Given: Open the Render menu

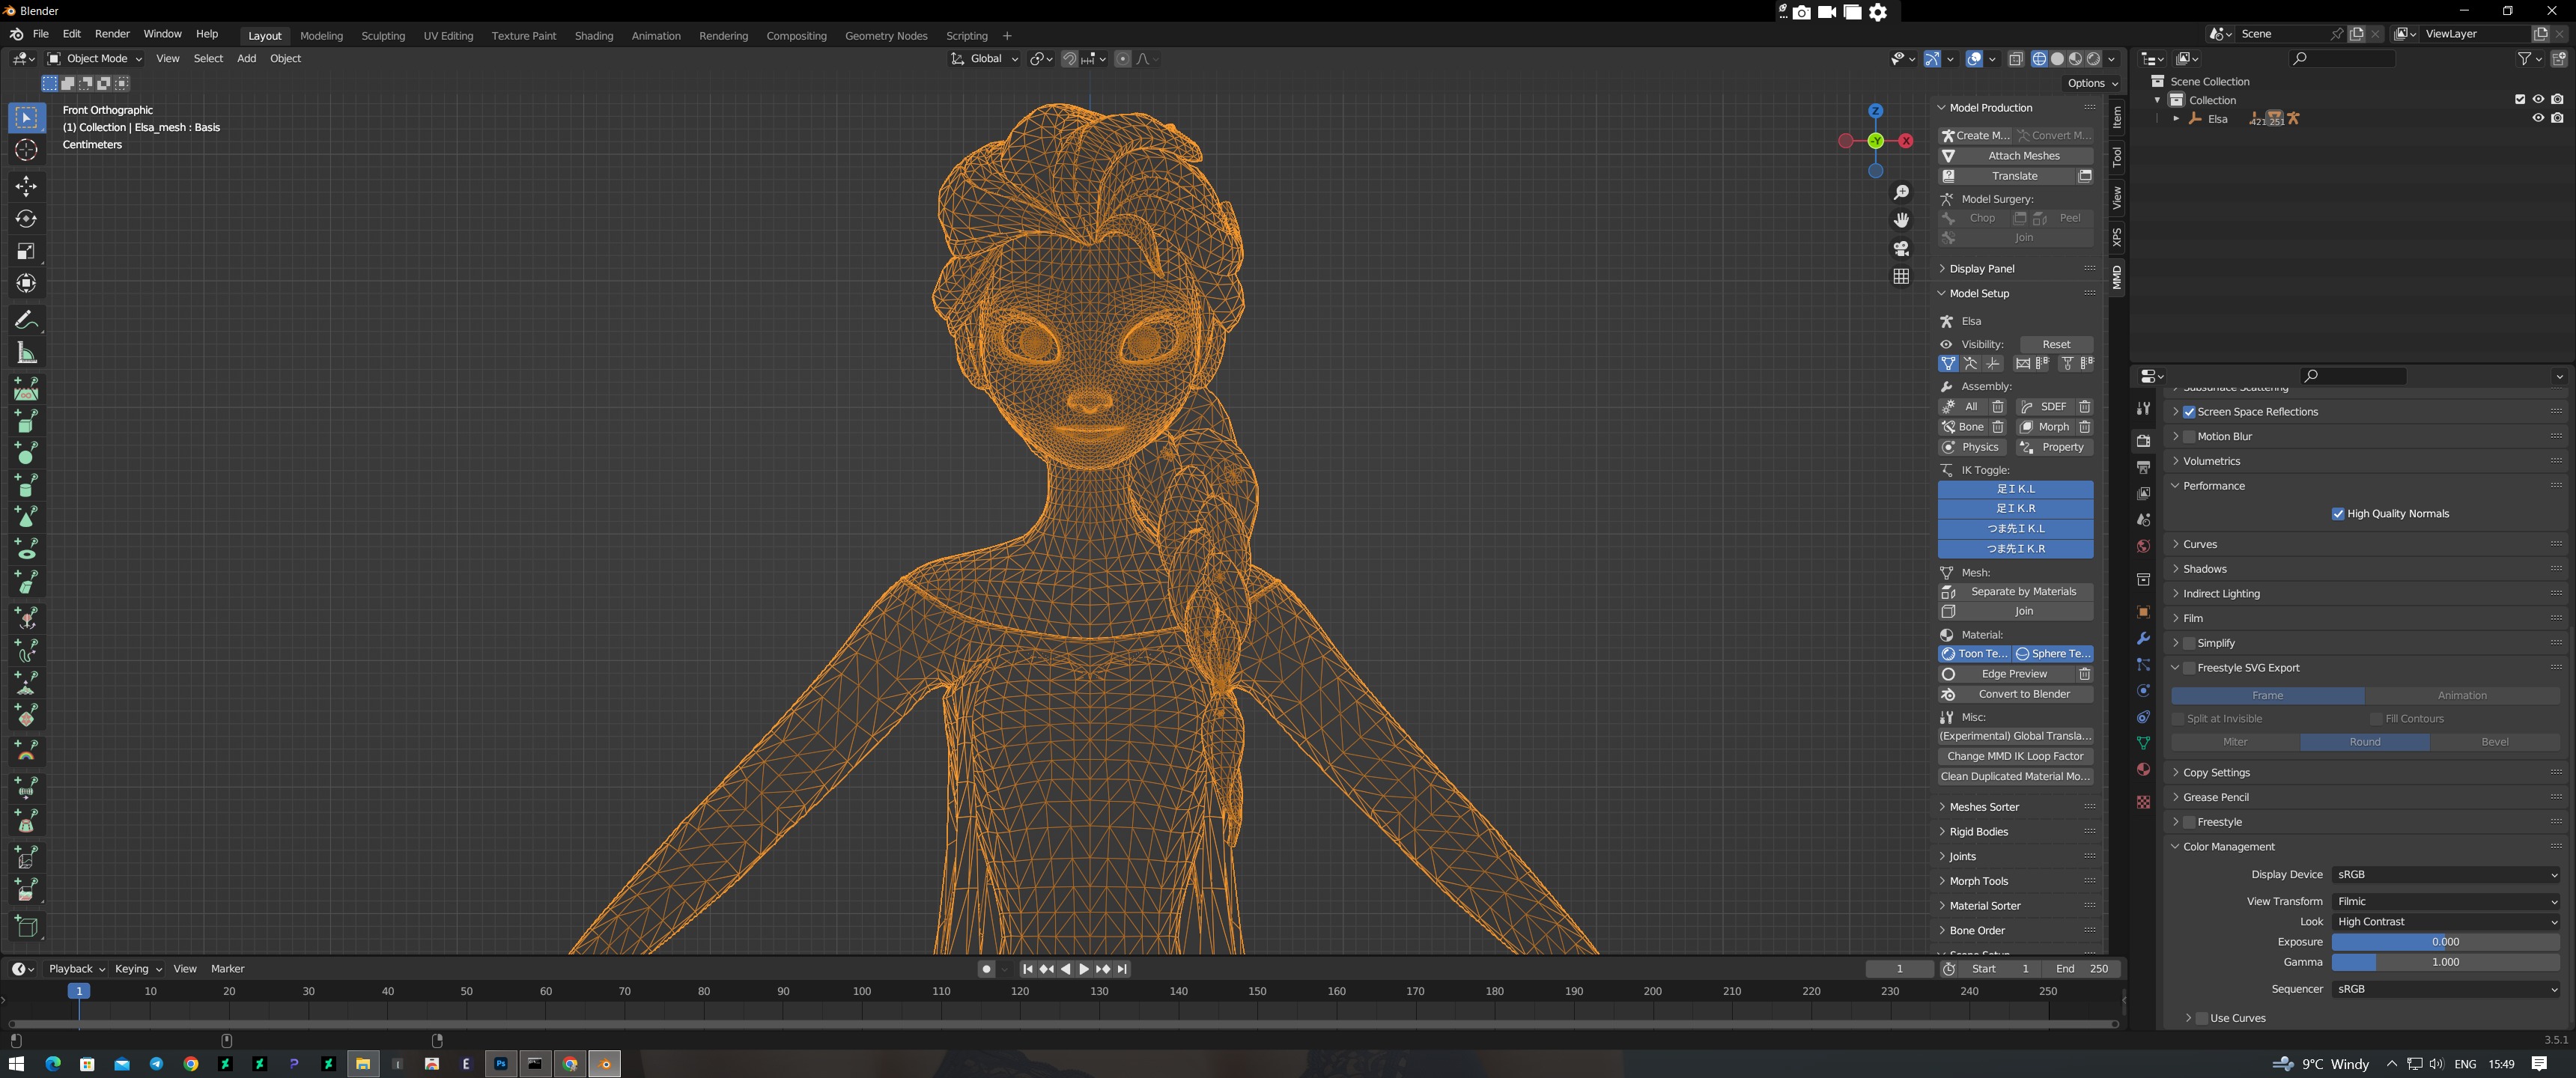Looking at the screenshot, I should 112,34.
